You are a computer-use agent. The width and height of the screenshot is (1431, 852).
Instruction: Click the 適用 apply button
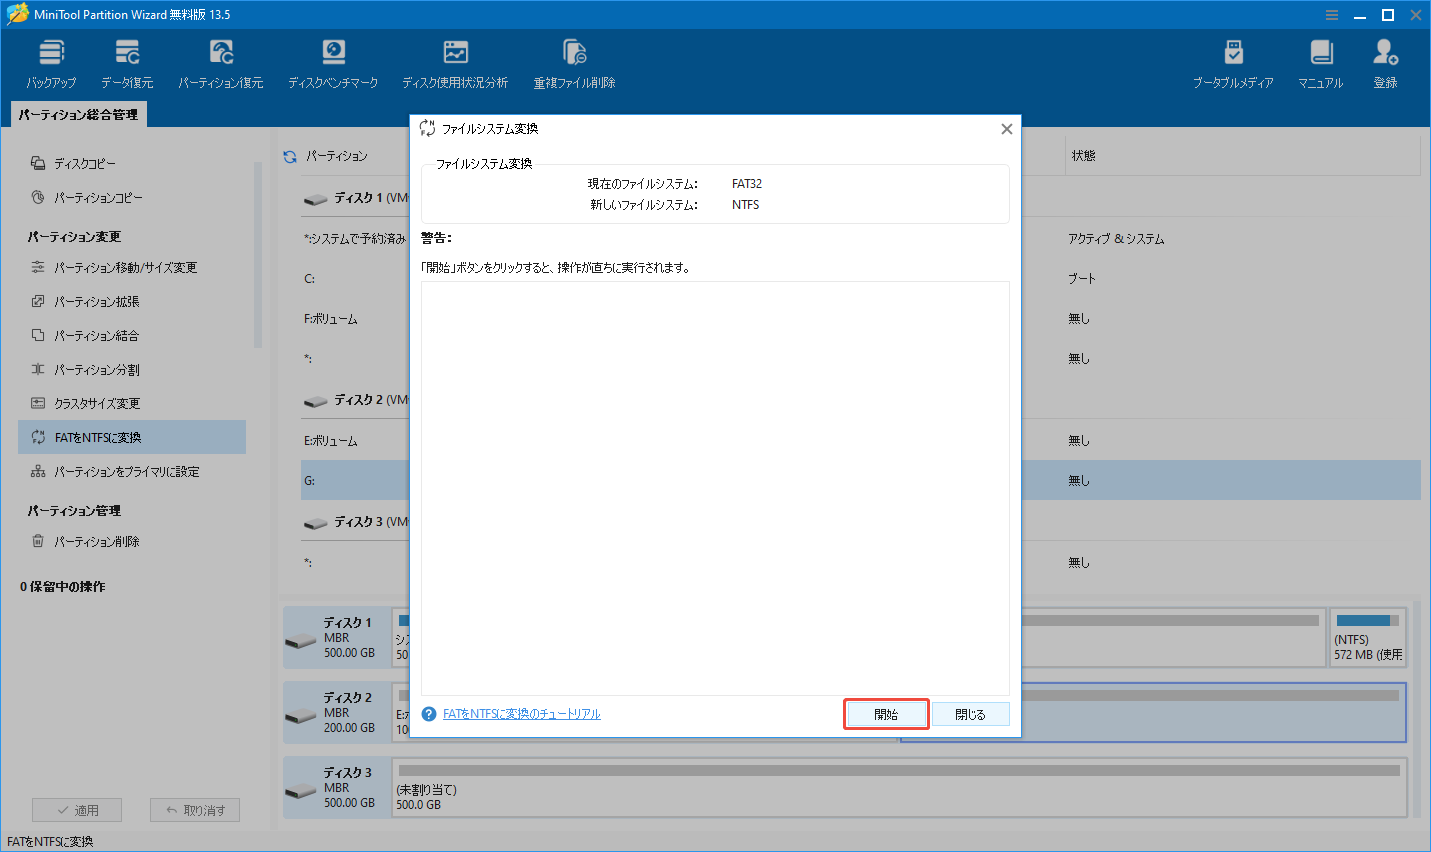click(77, 809)
